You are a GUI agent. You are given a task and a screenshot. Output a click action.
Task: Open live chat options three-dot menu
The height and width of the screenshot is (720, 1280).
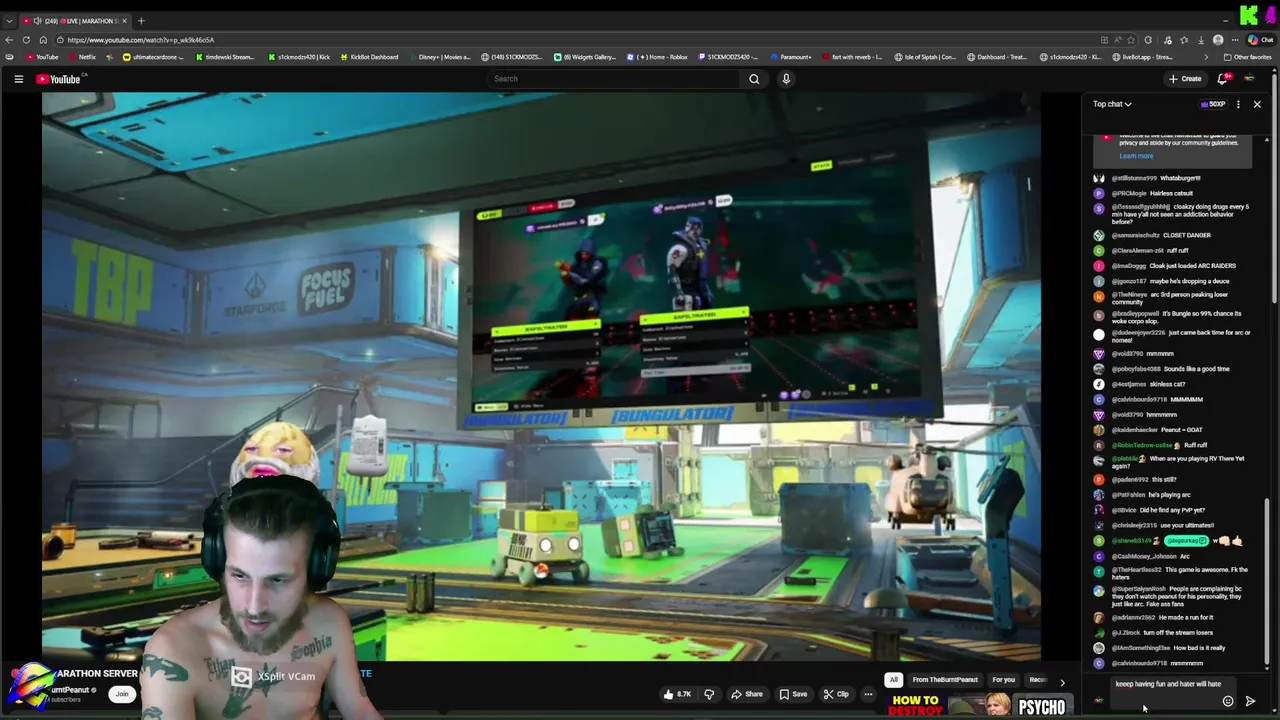(x=1238, y=104)
